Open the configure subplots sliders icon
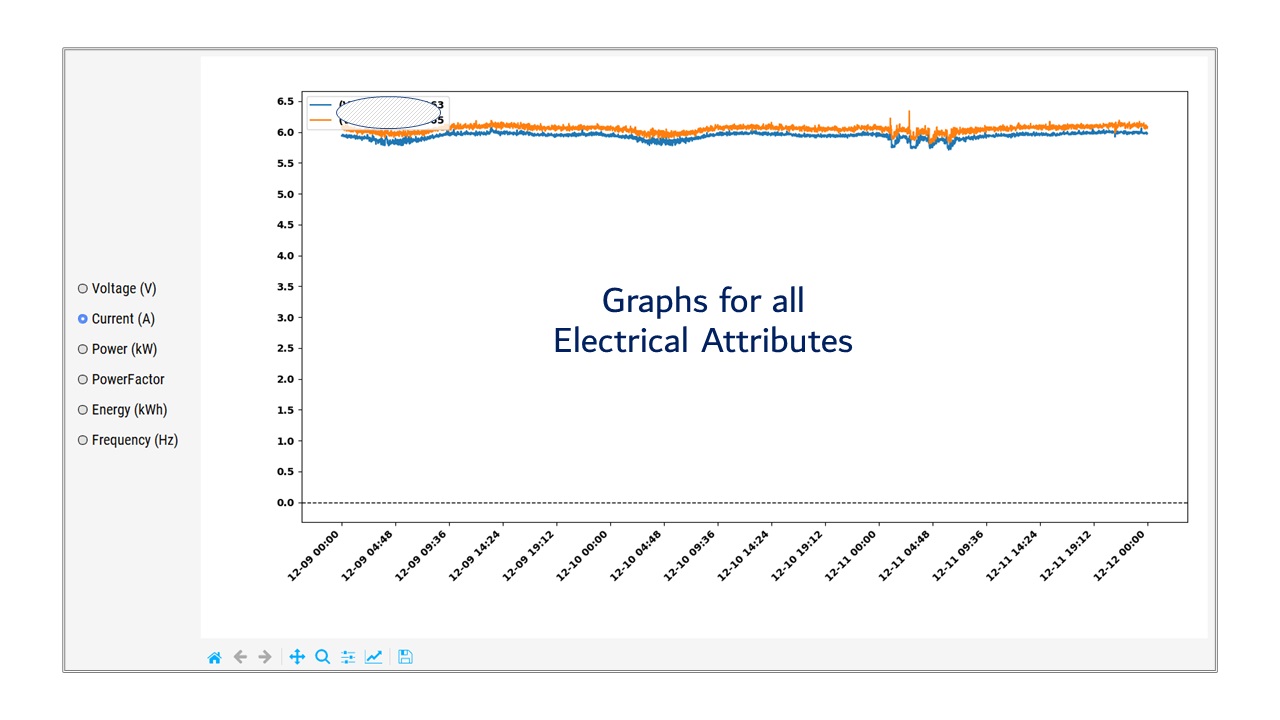The image size is (1280, 720). point(348,657)
